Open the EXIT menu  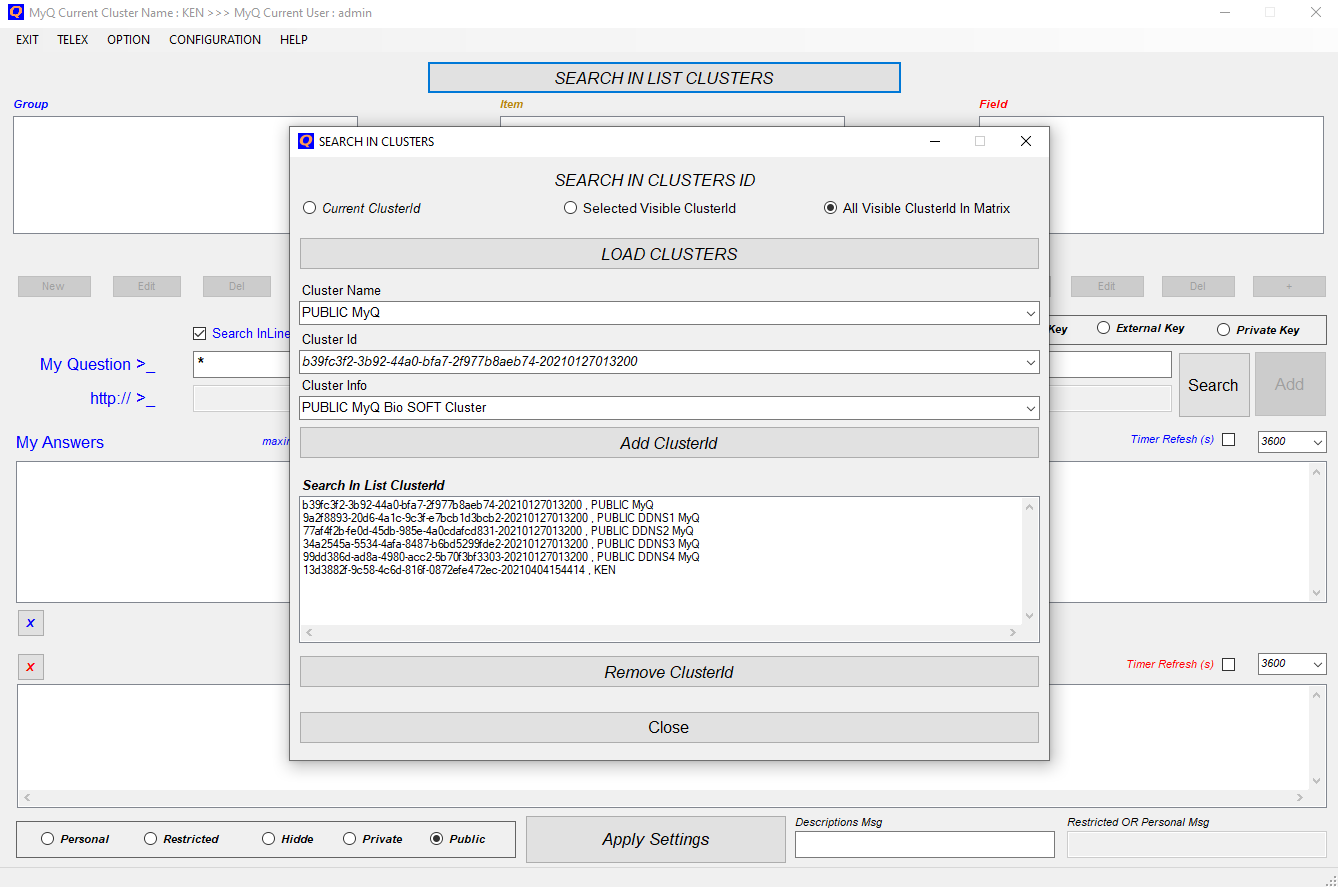(27, 40)
